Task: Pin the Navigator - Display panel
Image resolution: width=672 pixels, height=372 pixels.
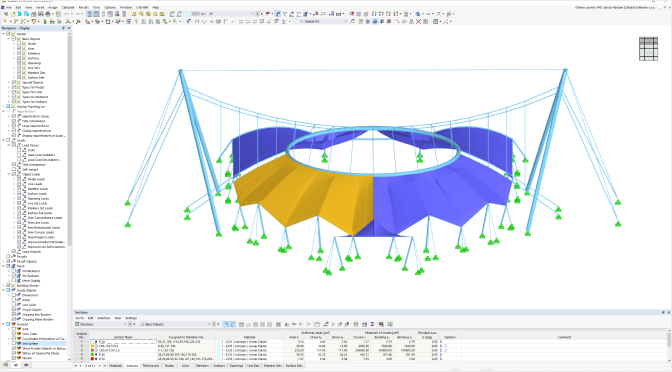Action: (63, 28)
